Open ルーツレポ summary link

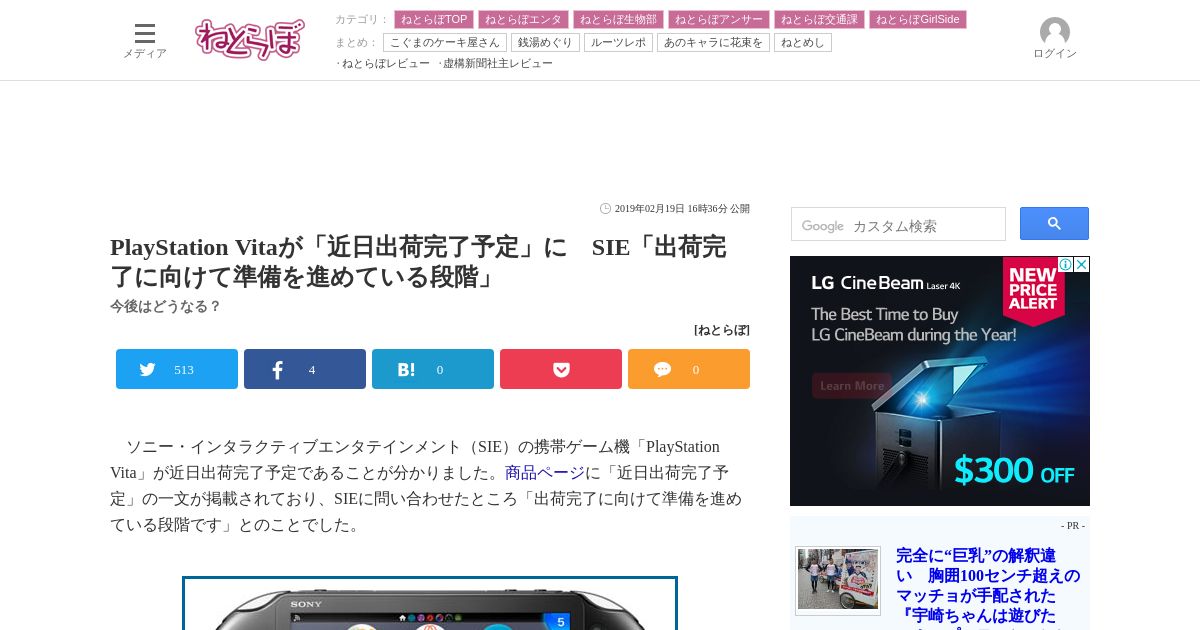(x=618, y=42)
